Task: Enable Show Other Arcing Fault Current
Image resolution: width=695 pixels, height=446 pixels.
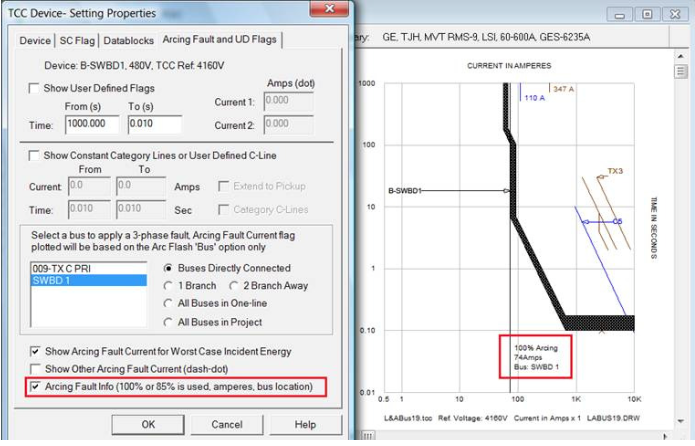Action: click(35, 369)
